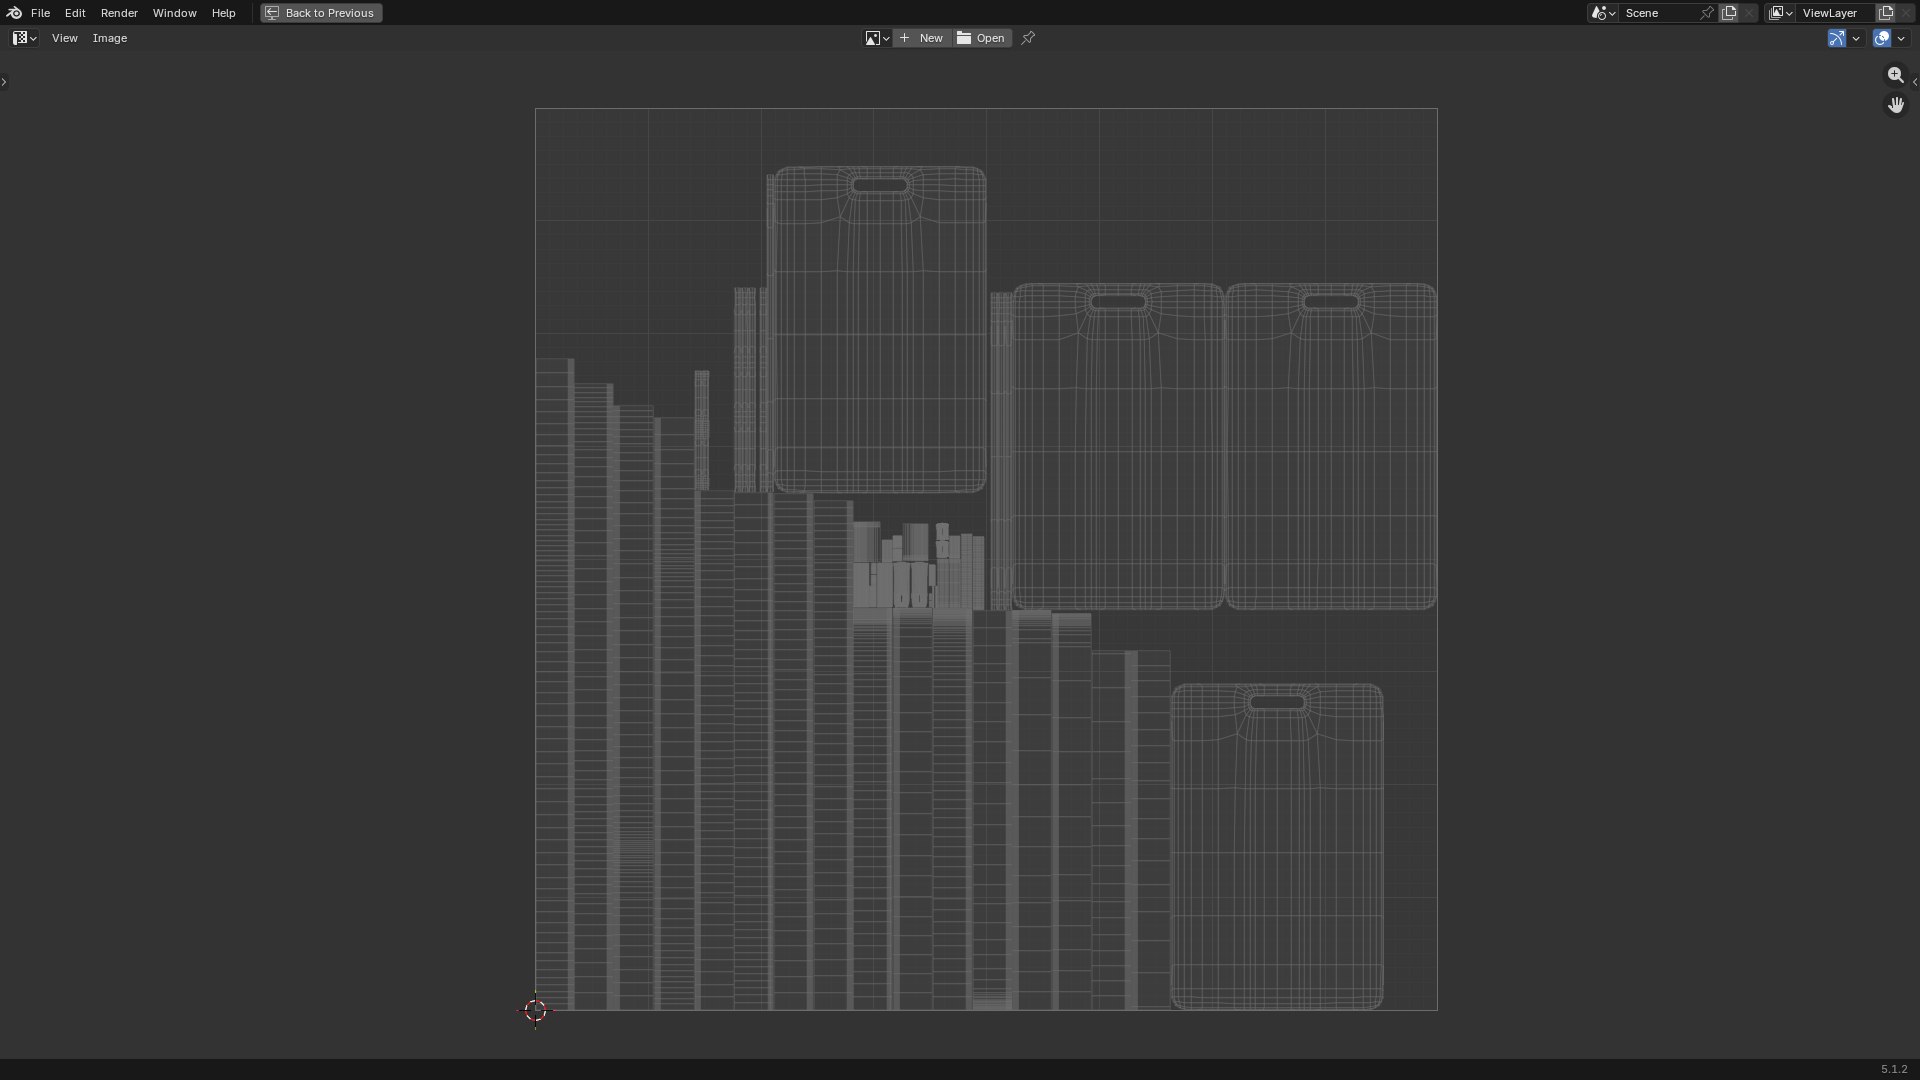Click the Back to Previous button
This screenshot has height=1080, width=1920.
pyautogui.click(x=321, y=13)
